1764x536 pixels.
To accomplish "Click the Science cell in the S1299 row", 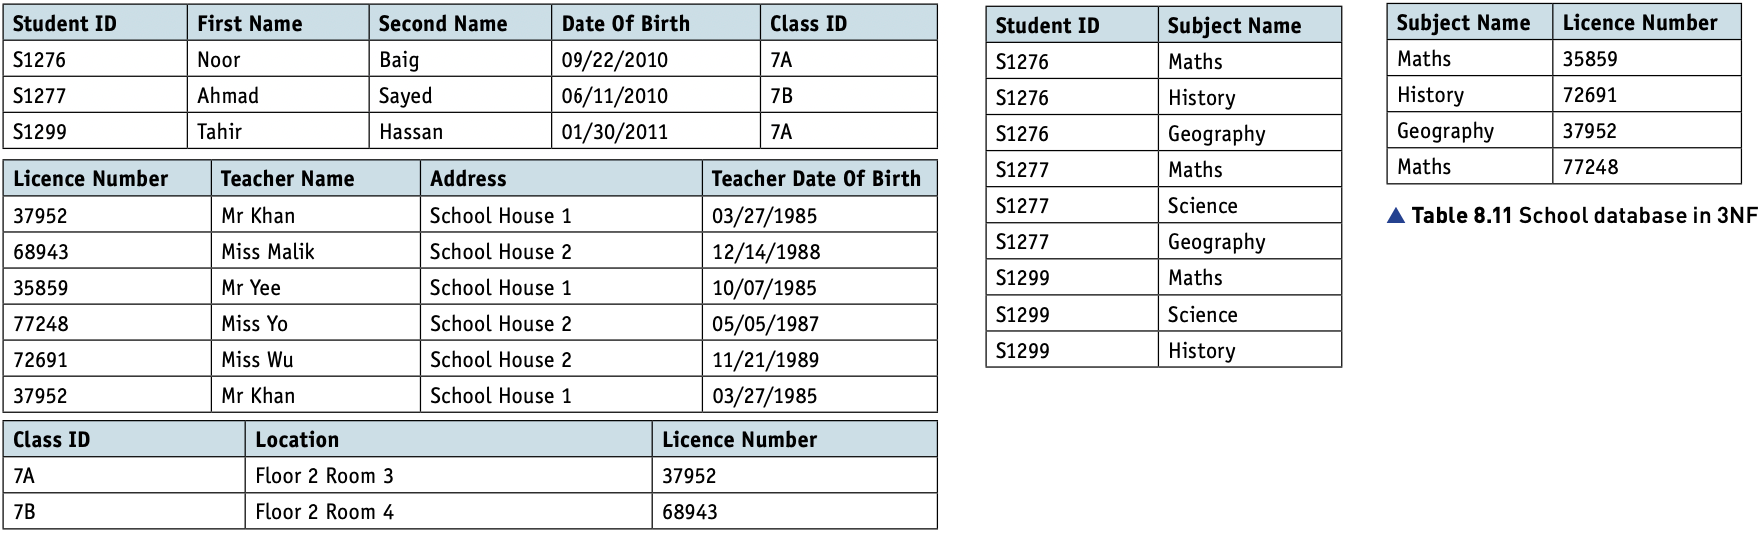I will pyautogui.click(x=1250, y=314).
